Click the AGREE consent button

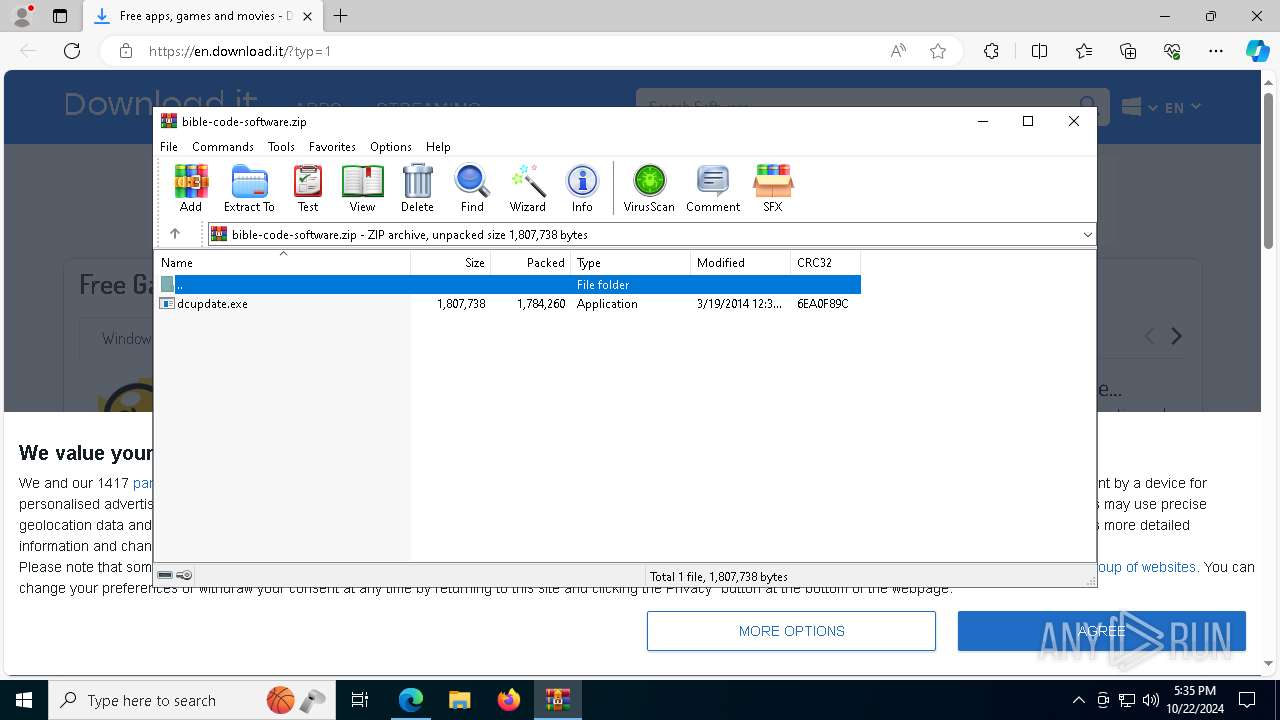[1102, 631]
